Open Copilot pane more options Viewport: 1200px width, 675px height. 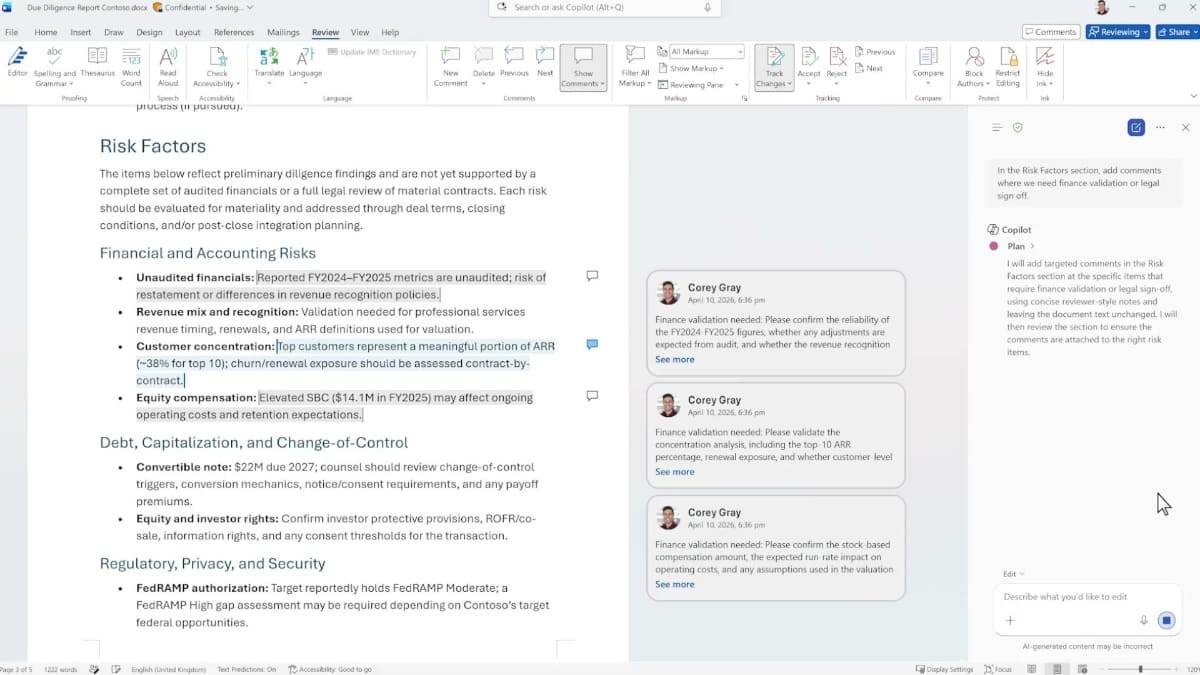click(1160, 127)
